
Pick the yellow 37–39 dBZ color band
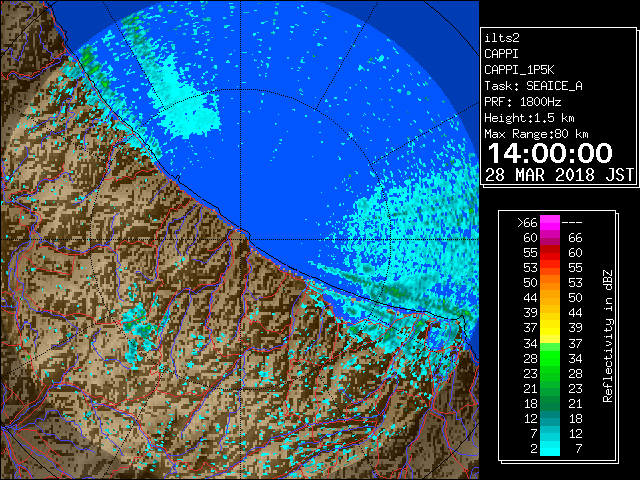tap(550, 328)
